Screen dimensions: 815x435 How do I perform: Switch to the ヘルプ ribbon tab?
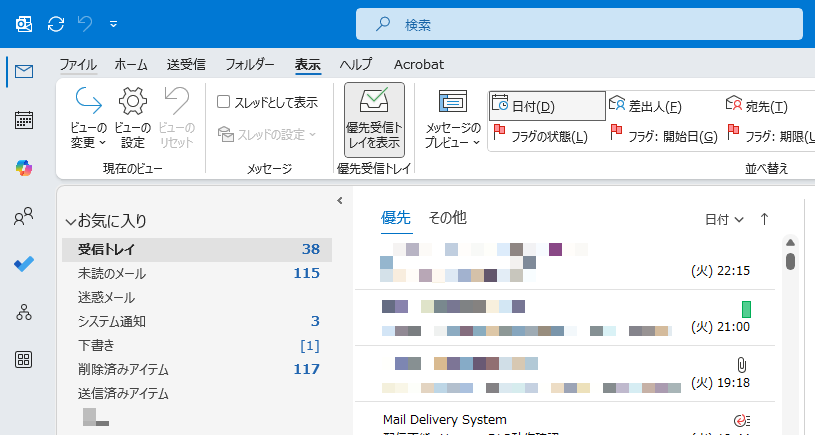coord(356,64)
